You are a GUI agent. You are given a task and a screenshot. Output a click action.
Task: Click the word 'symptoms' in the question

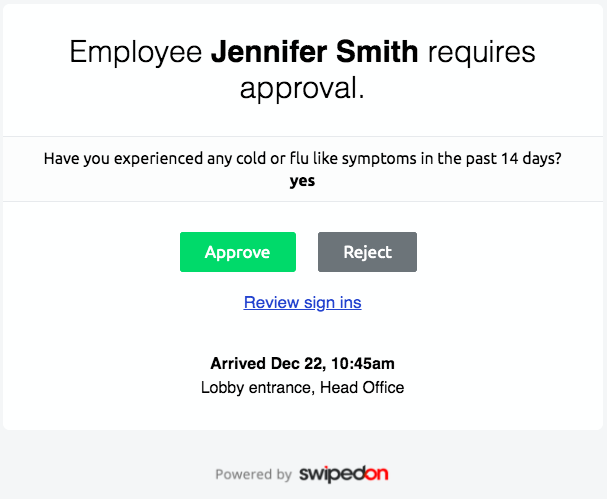tap(379, 159)
